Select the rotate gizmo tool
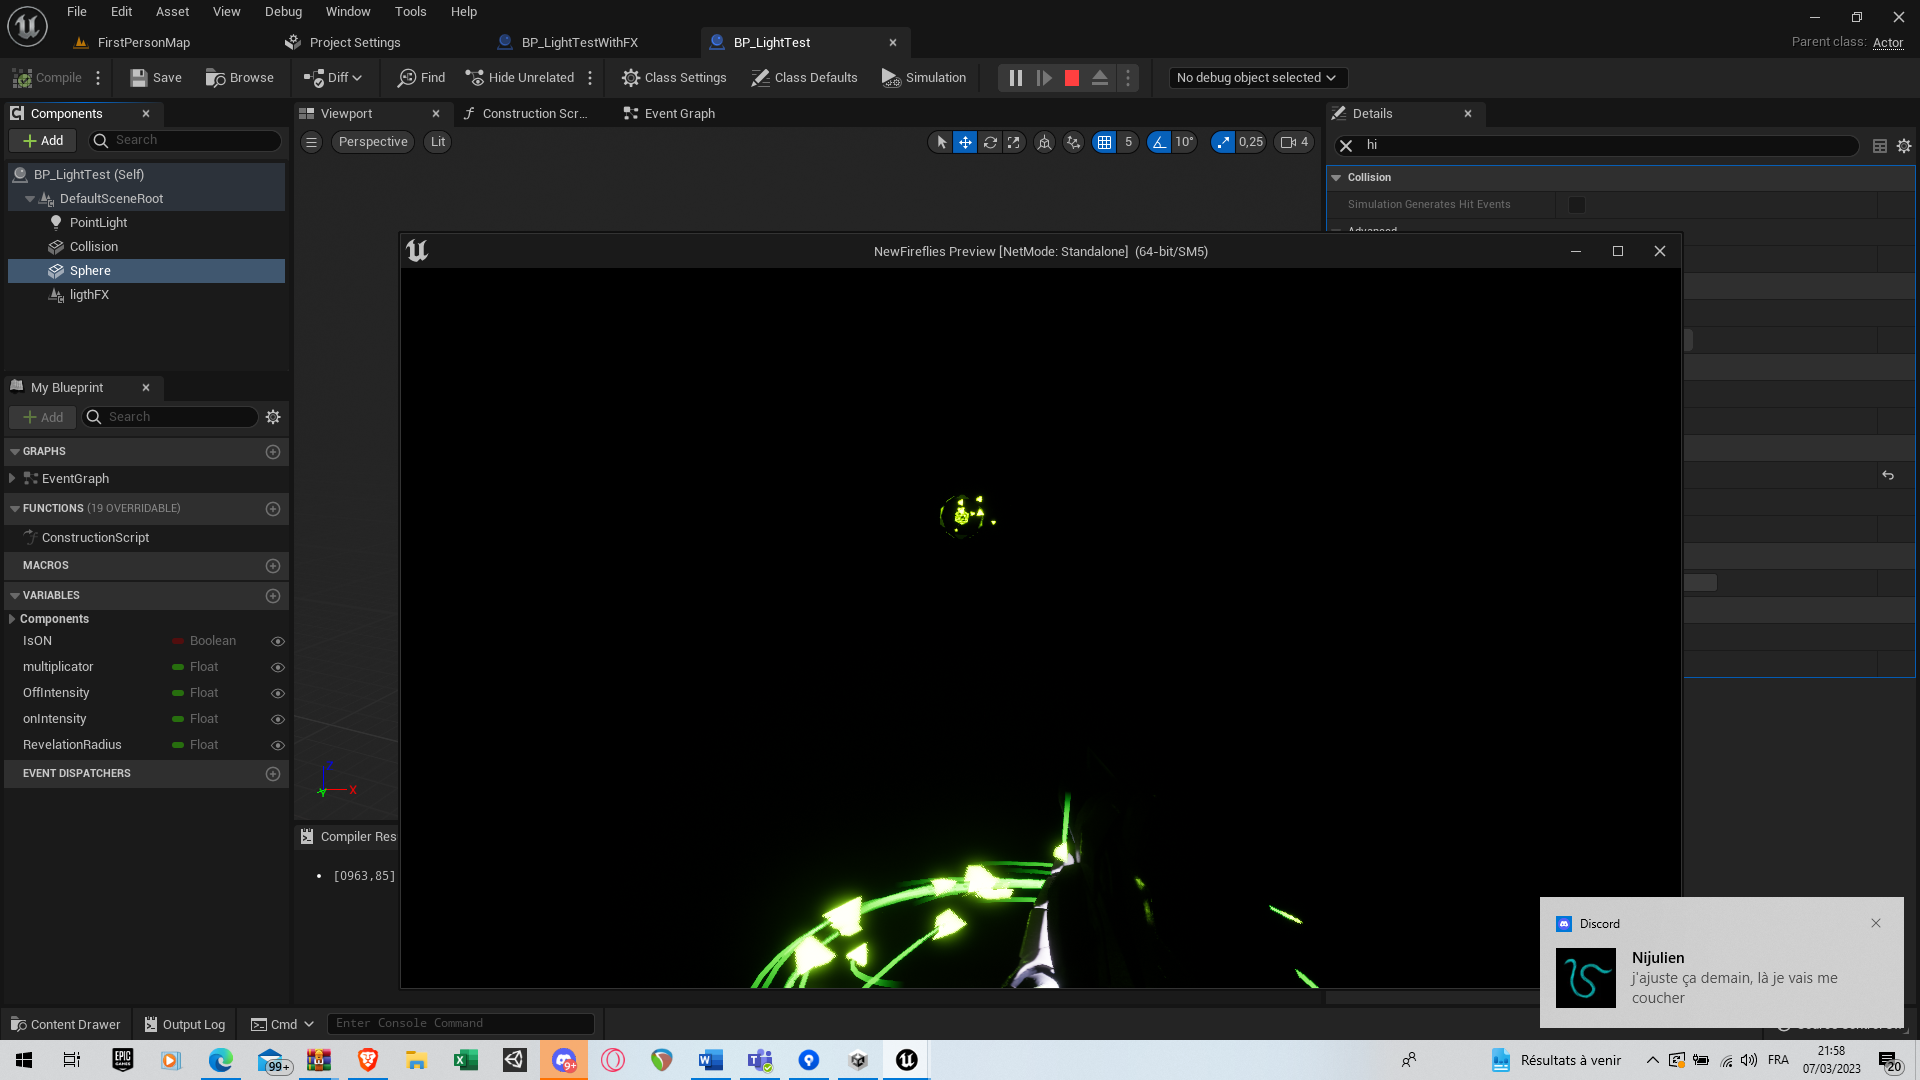 [x=990, y=142]
